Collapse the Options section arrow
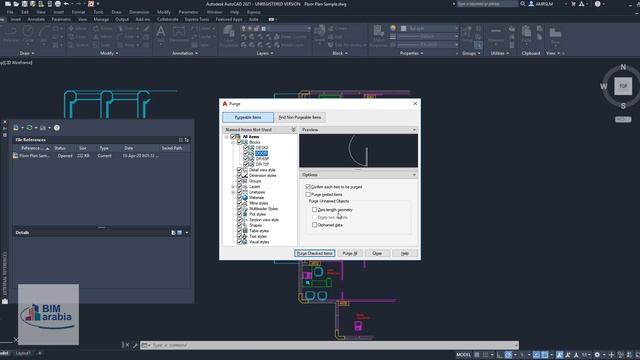This screenshot has height=360, width=640. 414,175
